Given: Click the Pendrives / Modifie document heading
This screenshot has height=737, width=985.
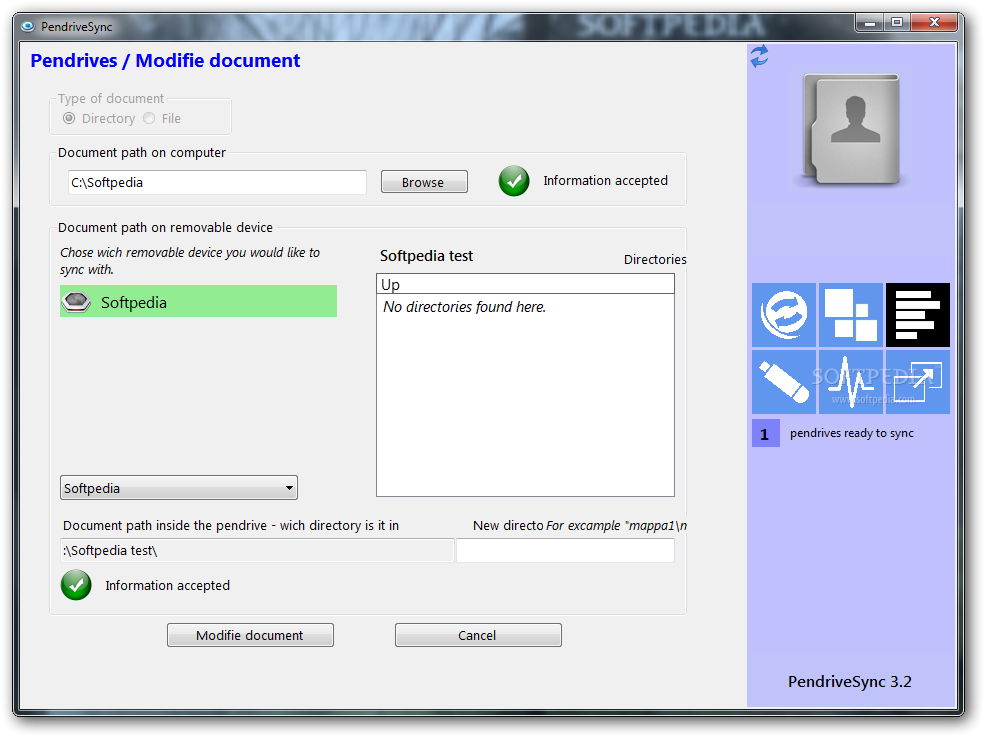Looking at the screenshot, I should pos(165,60).
